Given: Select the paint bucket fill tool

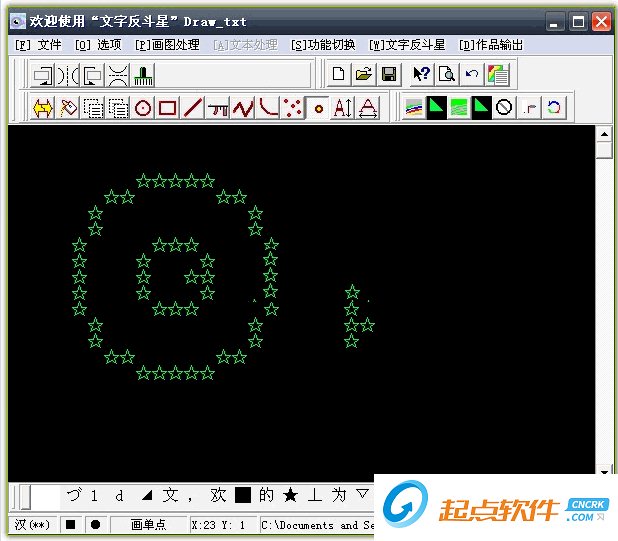Looking at the screenshot, I should pyautogui.click(x=68, y=108).
